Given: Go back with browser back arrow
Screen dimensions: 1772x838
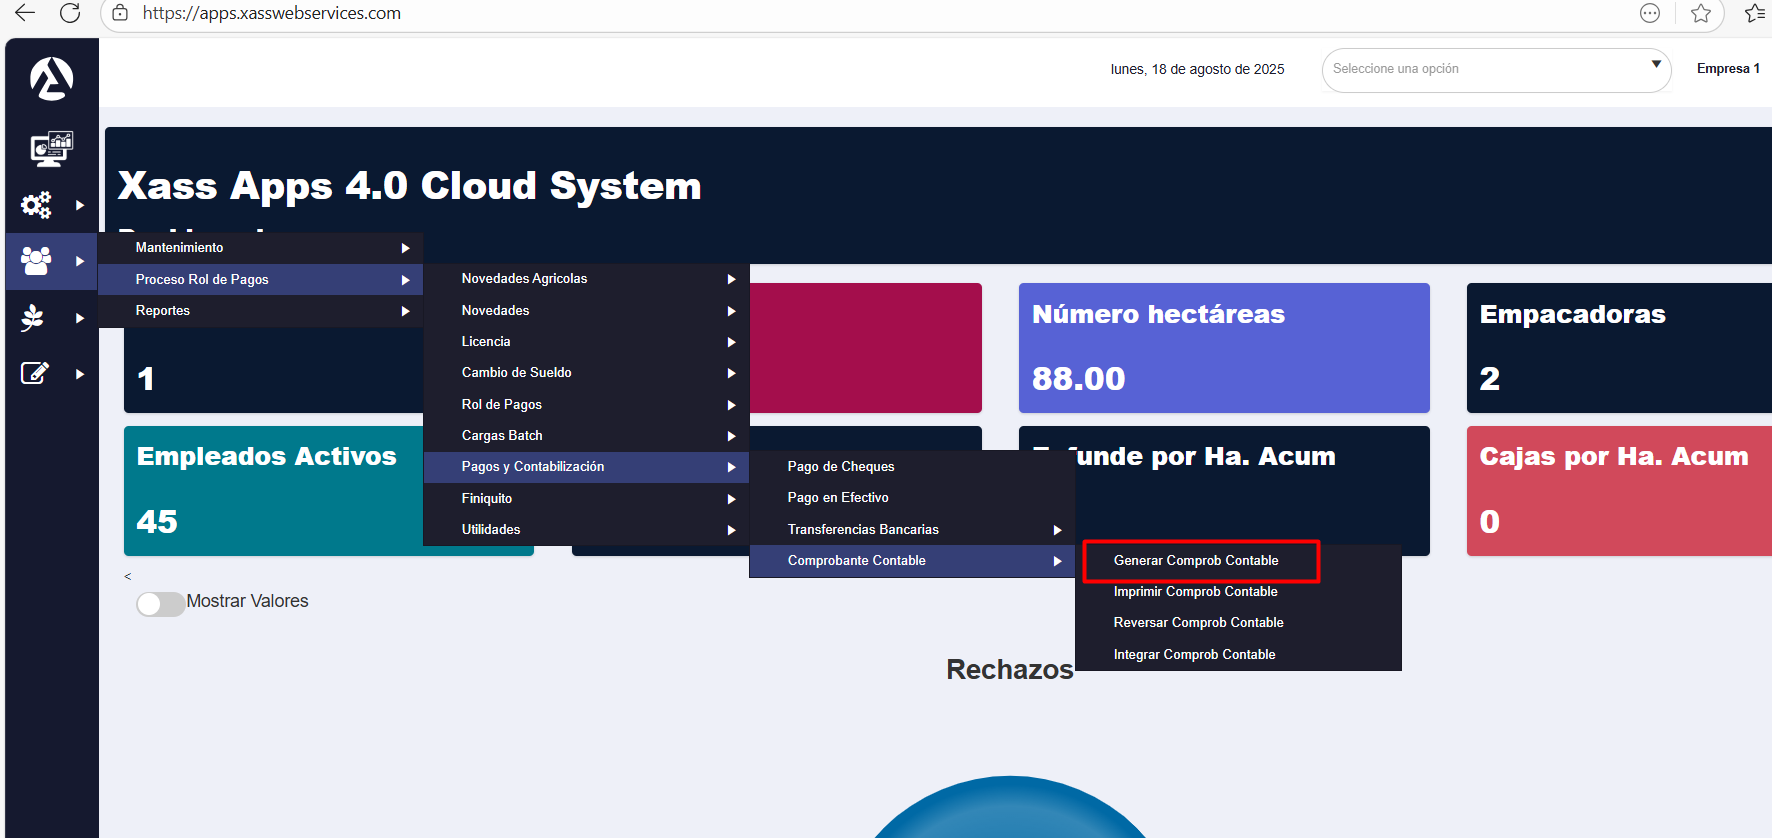Looking at the screenshot, I should point(25,13).
